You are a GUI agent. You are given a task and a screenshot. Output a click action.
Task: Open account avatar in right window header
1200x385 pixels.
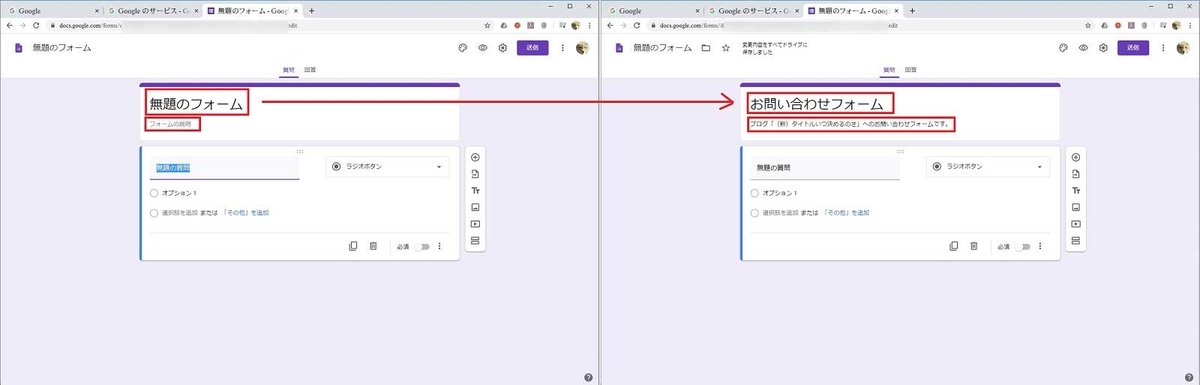[x=1182, y=48]
